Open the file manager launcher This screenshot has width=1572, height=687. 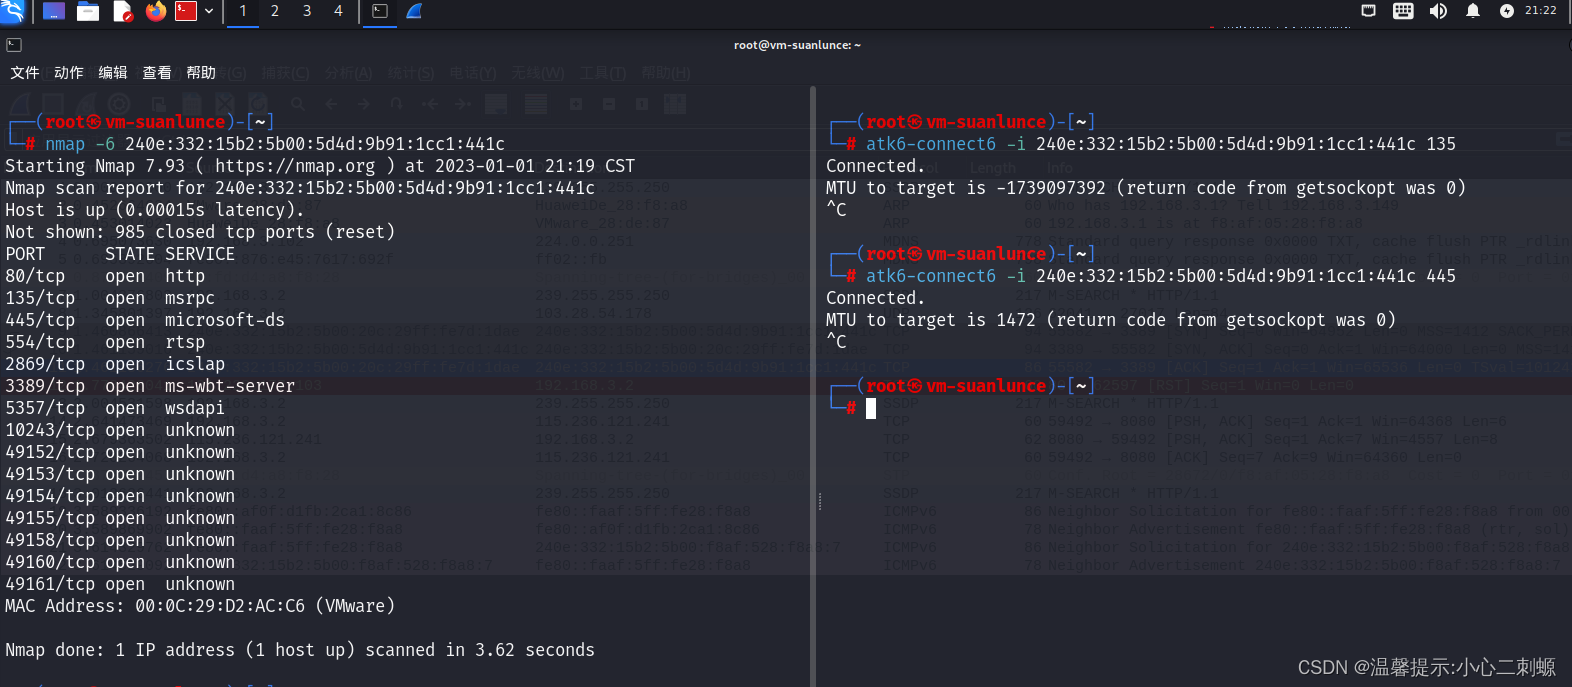(88, 11)
